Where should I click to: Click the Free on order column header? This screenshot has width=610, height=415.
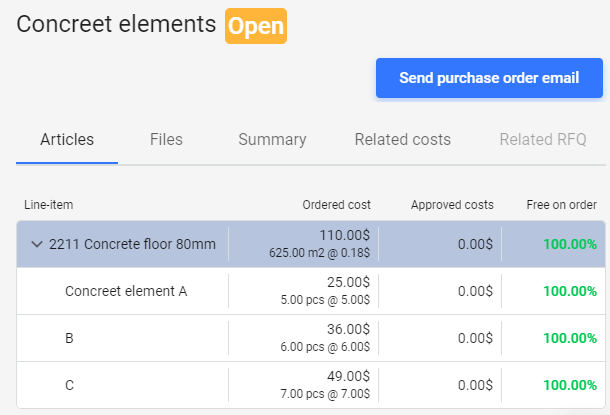561,205
